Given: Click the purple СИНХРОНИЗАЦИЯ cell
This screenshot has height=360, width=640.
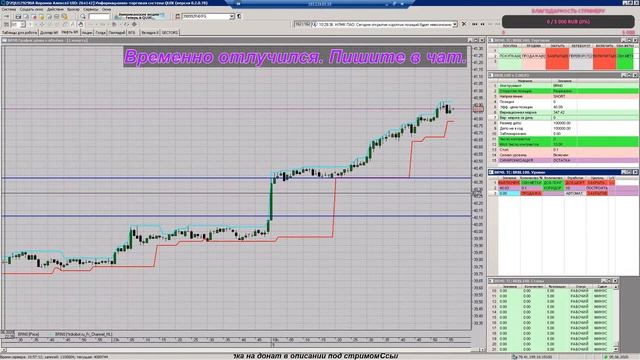Looking at the screenshot, I should (x=525, y=160).
